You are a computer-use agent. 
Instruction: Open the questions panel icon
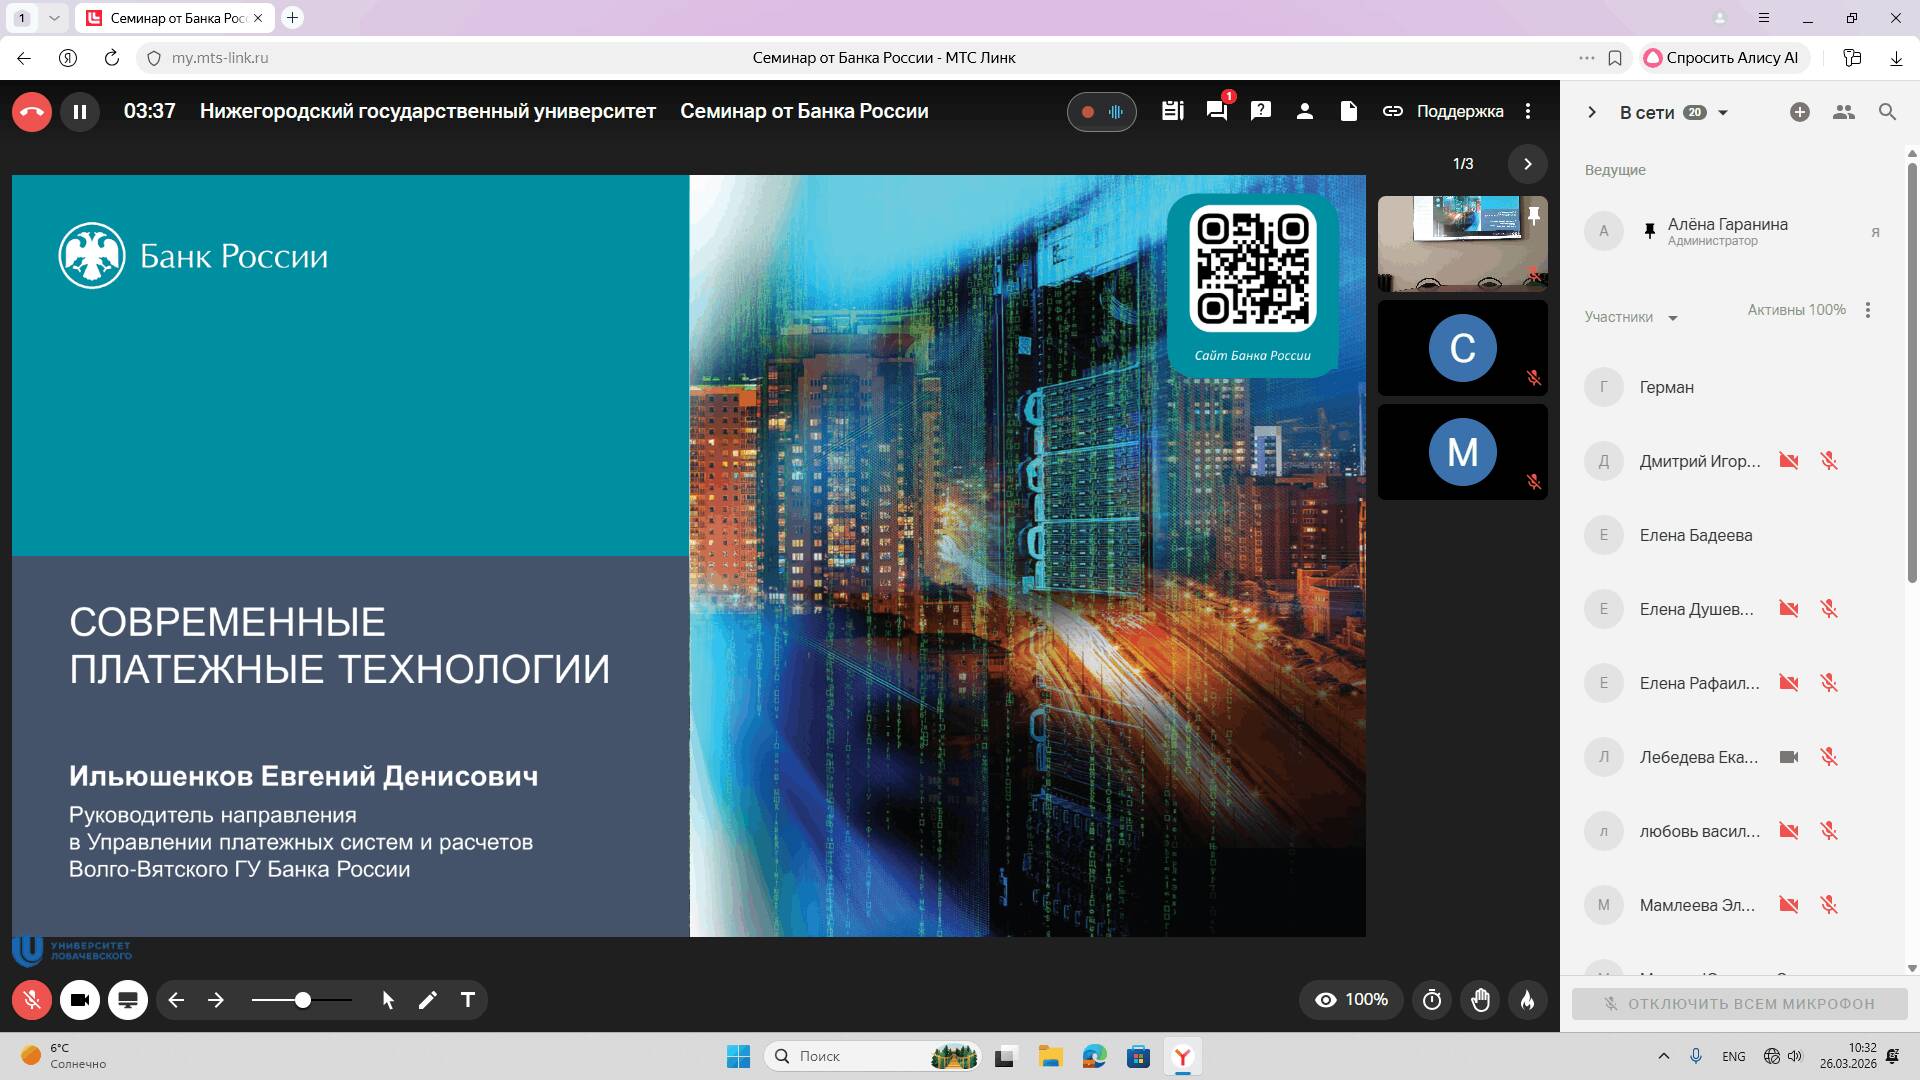click(x=1261, y=112)
